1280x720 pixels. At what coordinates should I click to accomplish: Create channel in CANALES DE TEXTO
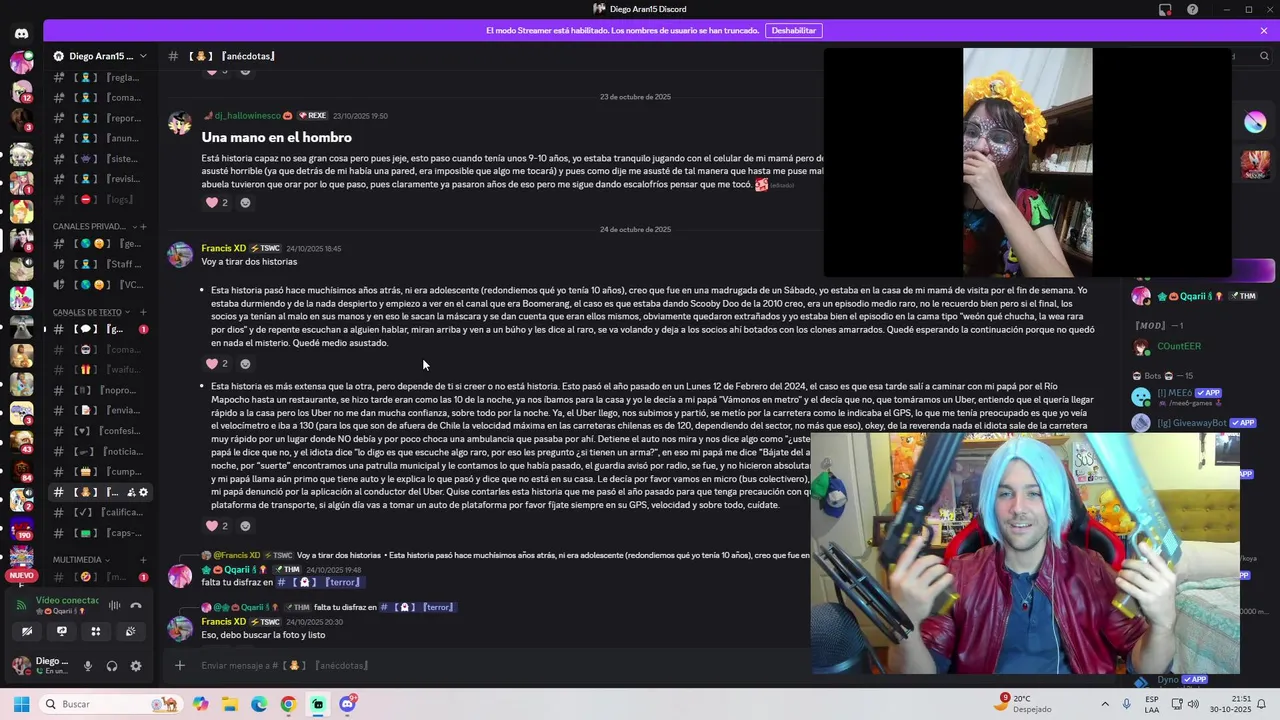tap(143, 312)
